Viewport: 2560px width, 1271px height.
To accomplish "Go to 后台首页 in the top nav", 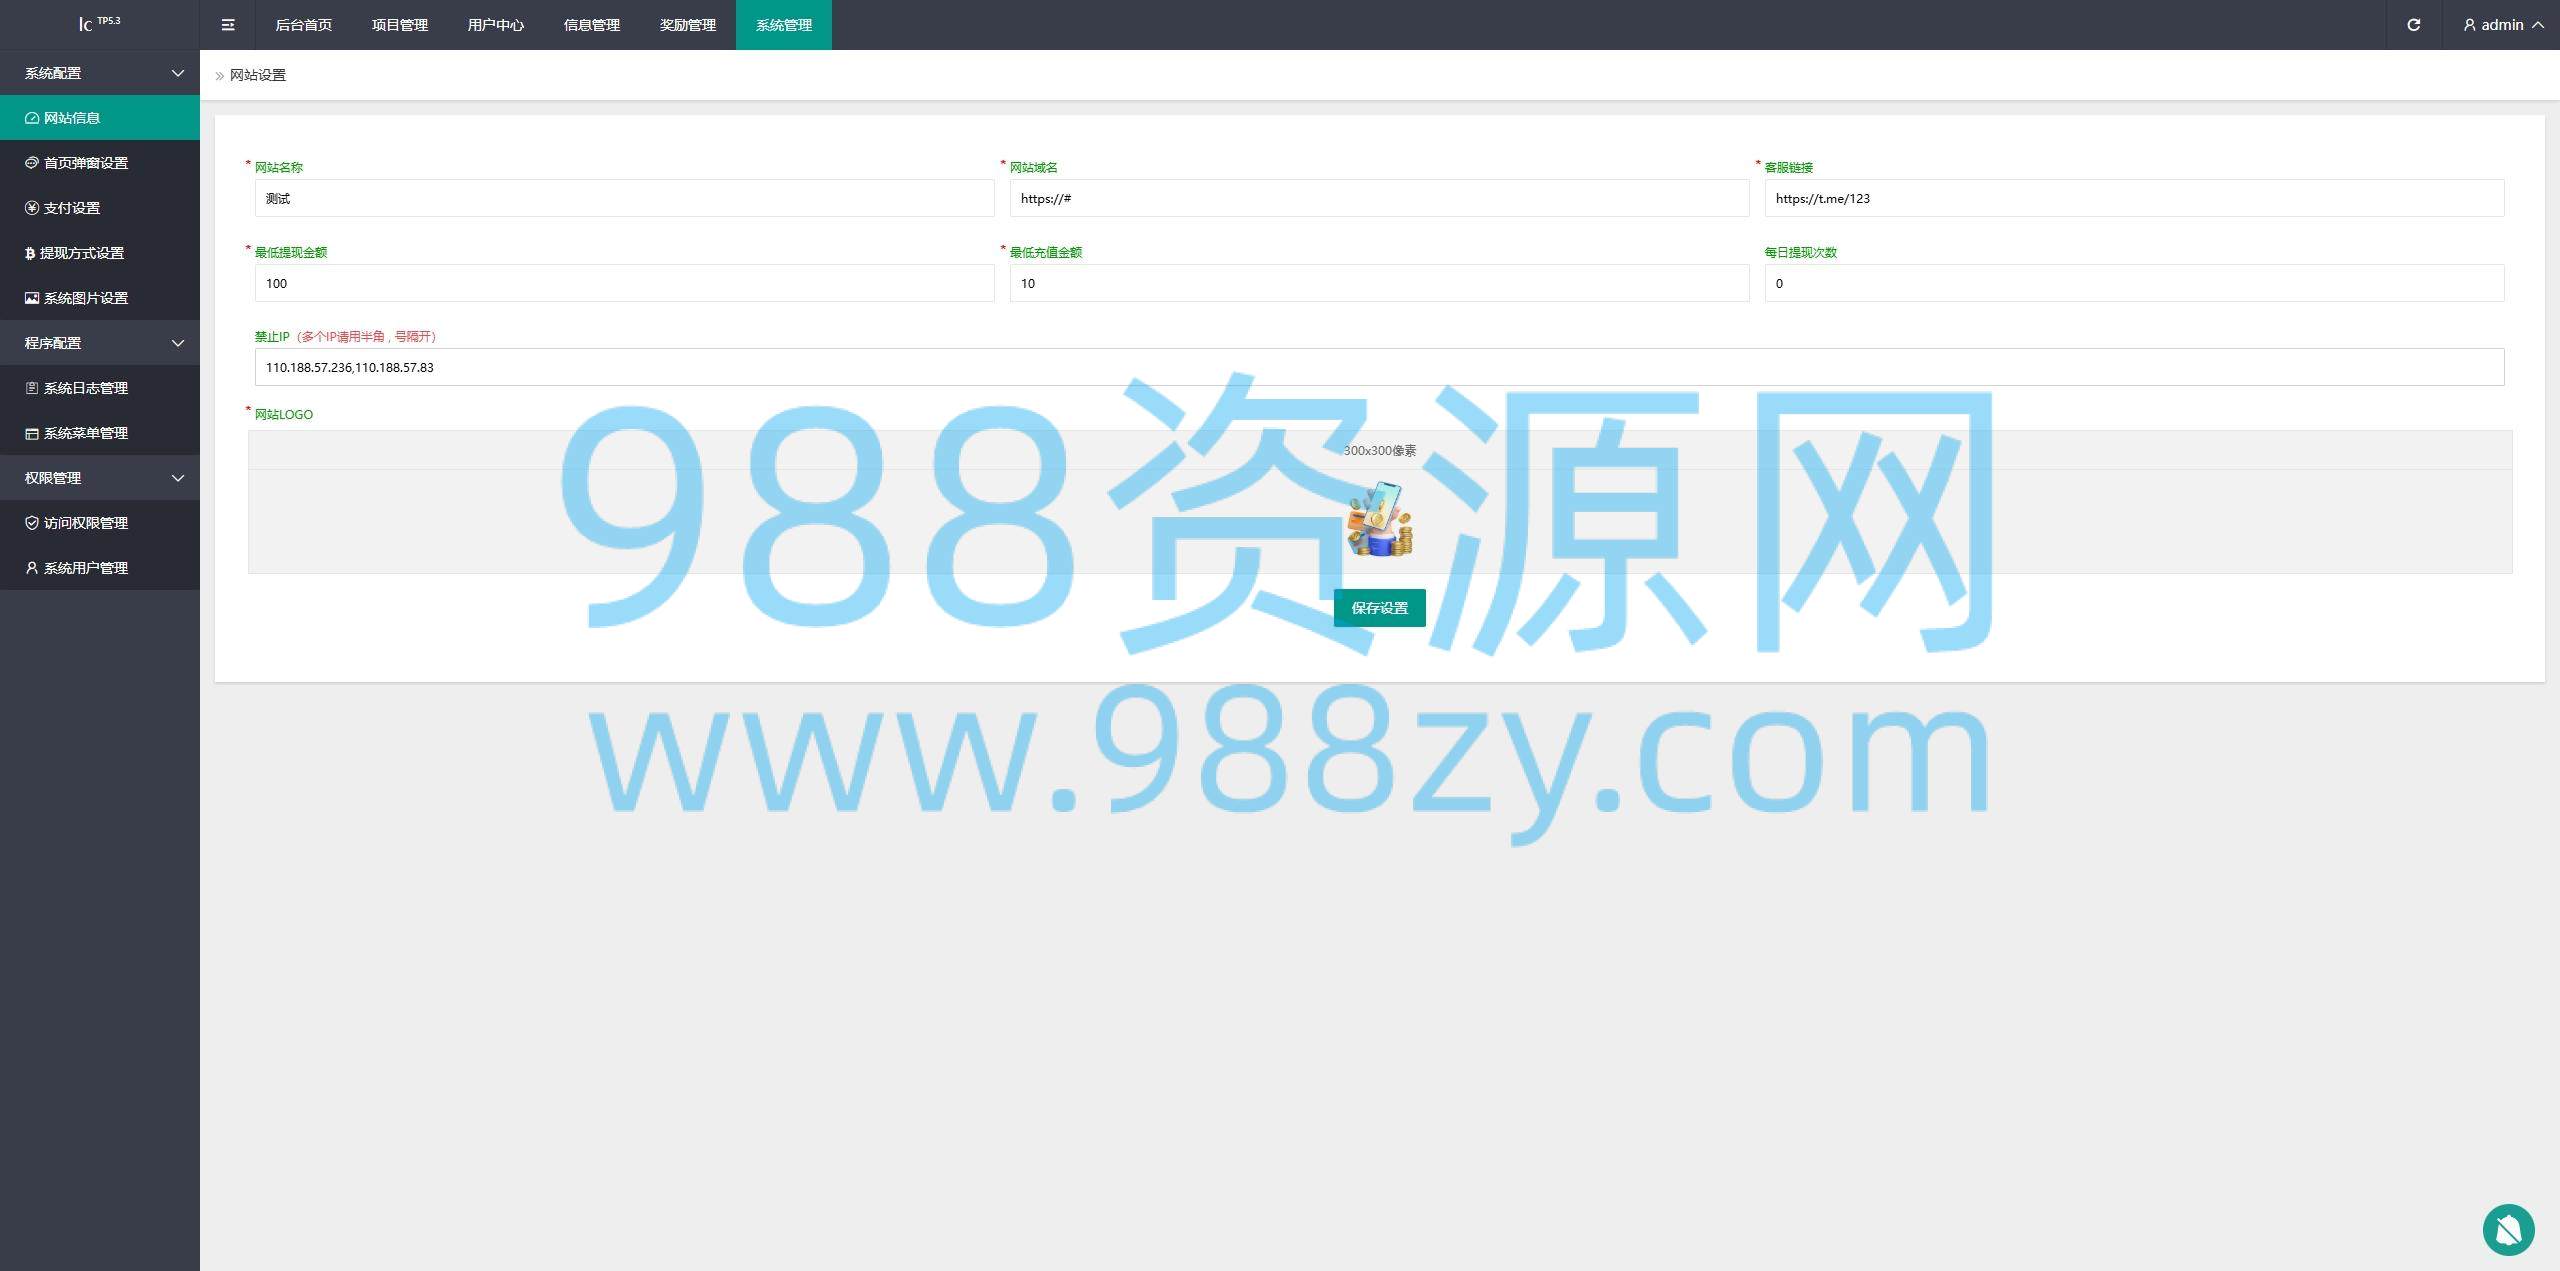I will pos(303,25).
